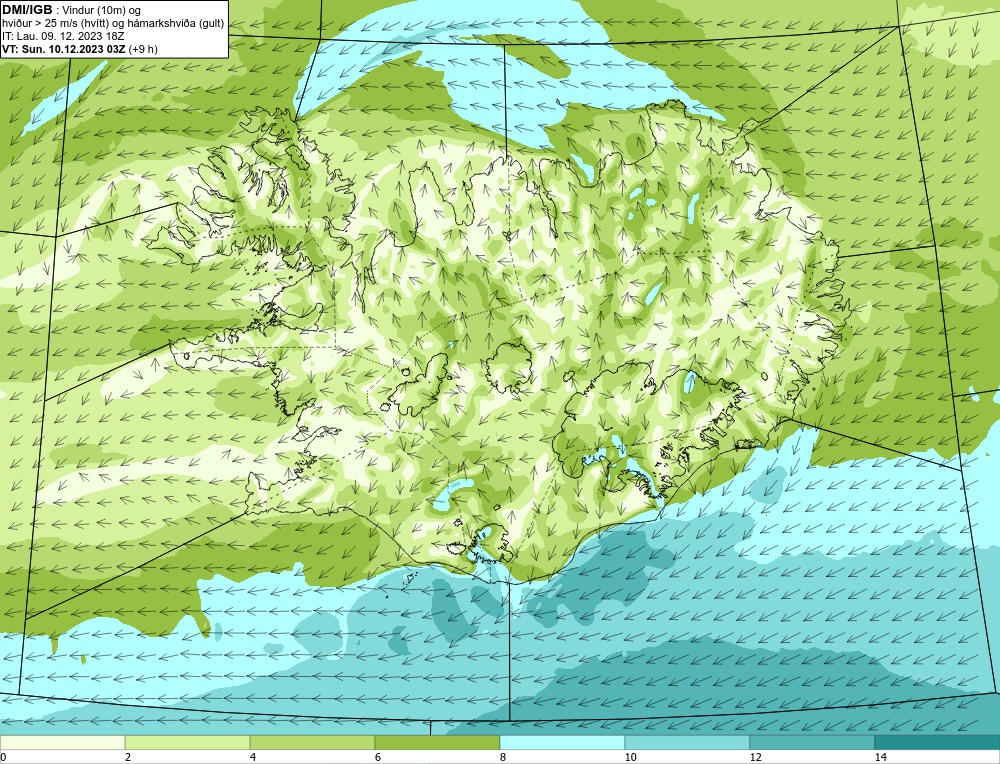The image size is (1000, 764).
Task: Click the 'VT: Sun. 10.12.2023 03Z' text
Action: pos(64,49)
